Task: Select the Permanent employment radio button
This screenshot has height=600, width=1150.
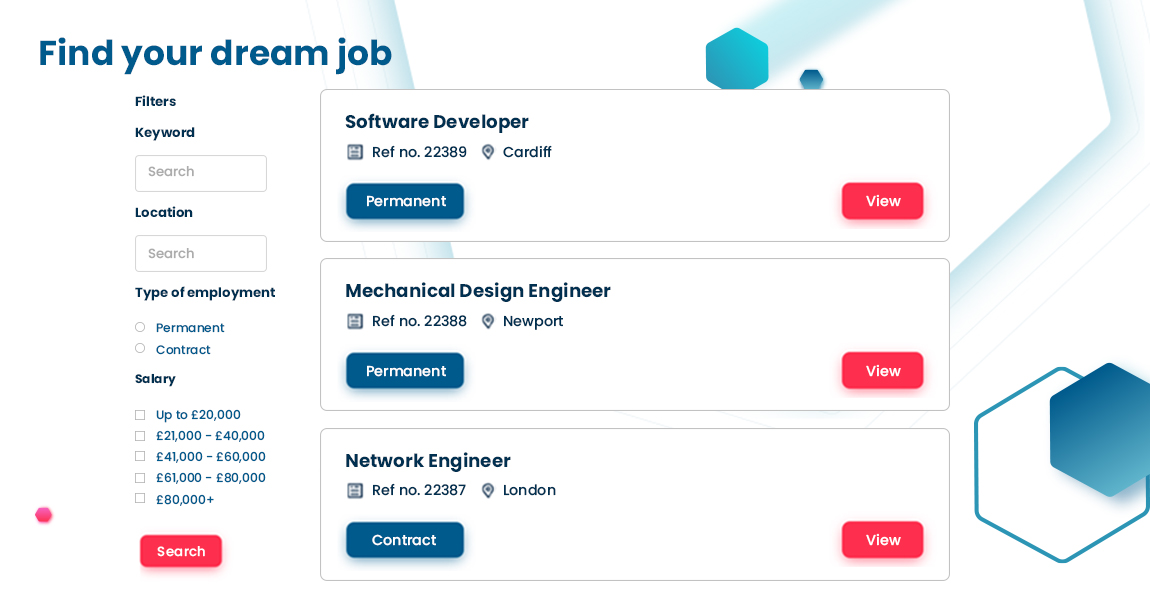Action: [140, 327]
